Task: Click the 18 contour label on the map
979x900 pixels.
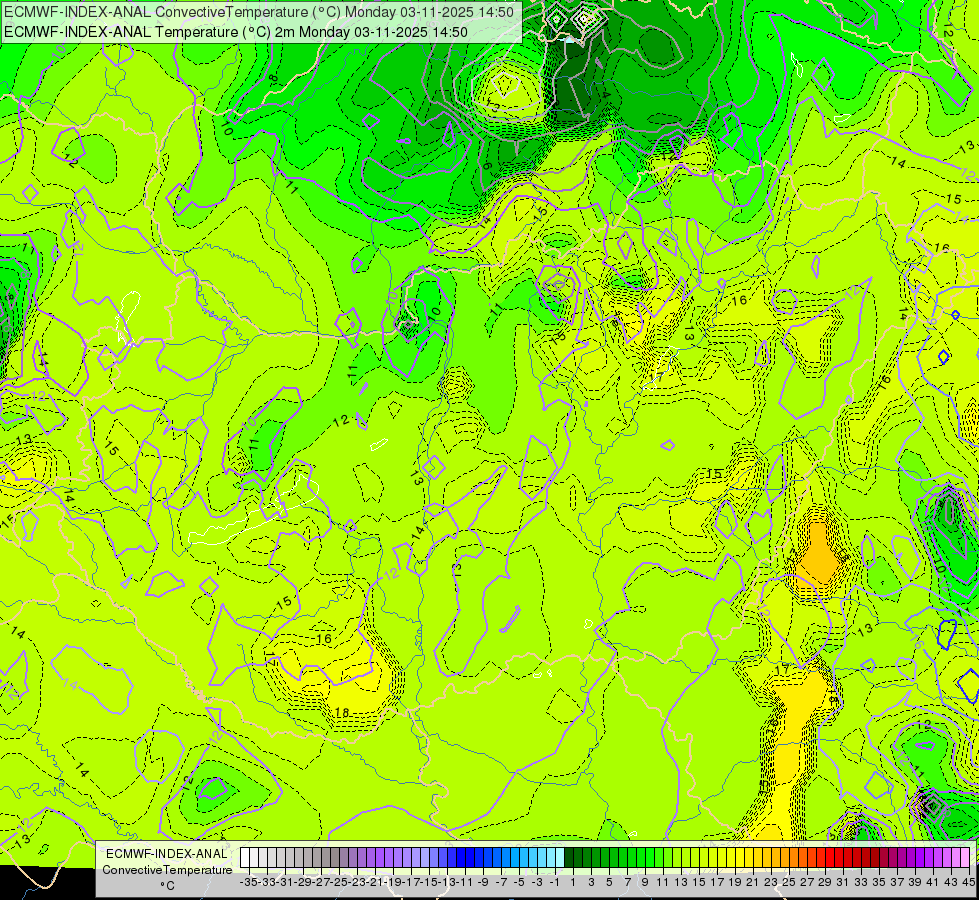Action: tap(342, 713)
